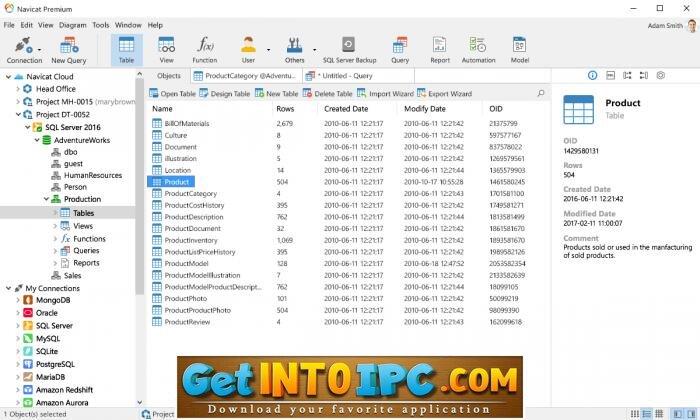Click Open Table button
The width and height of the screenshot is (700, 420).
172,93
